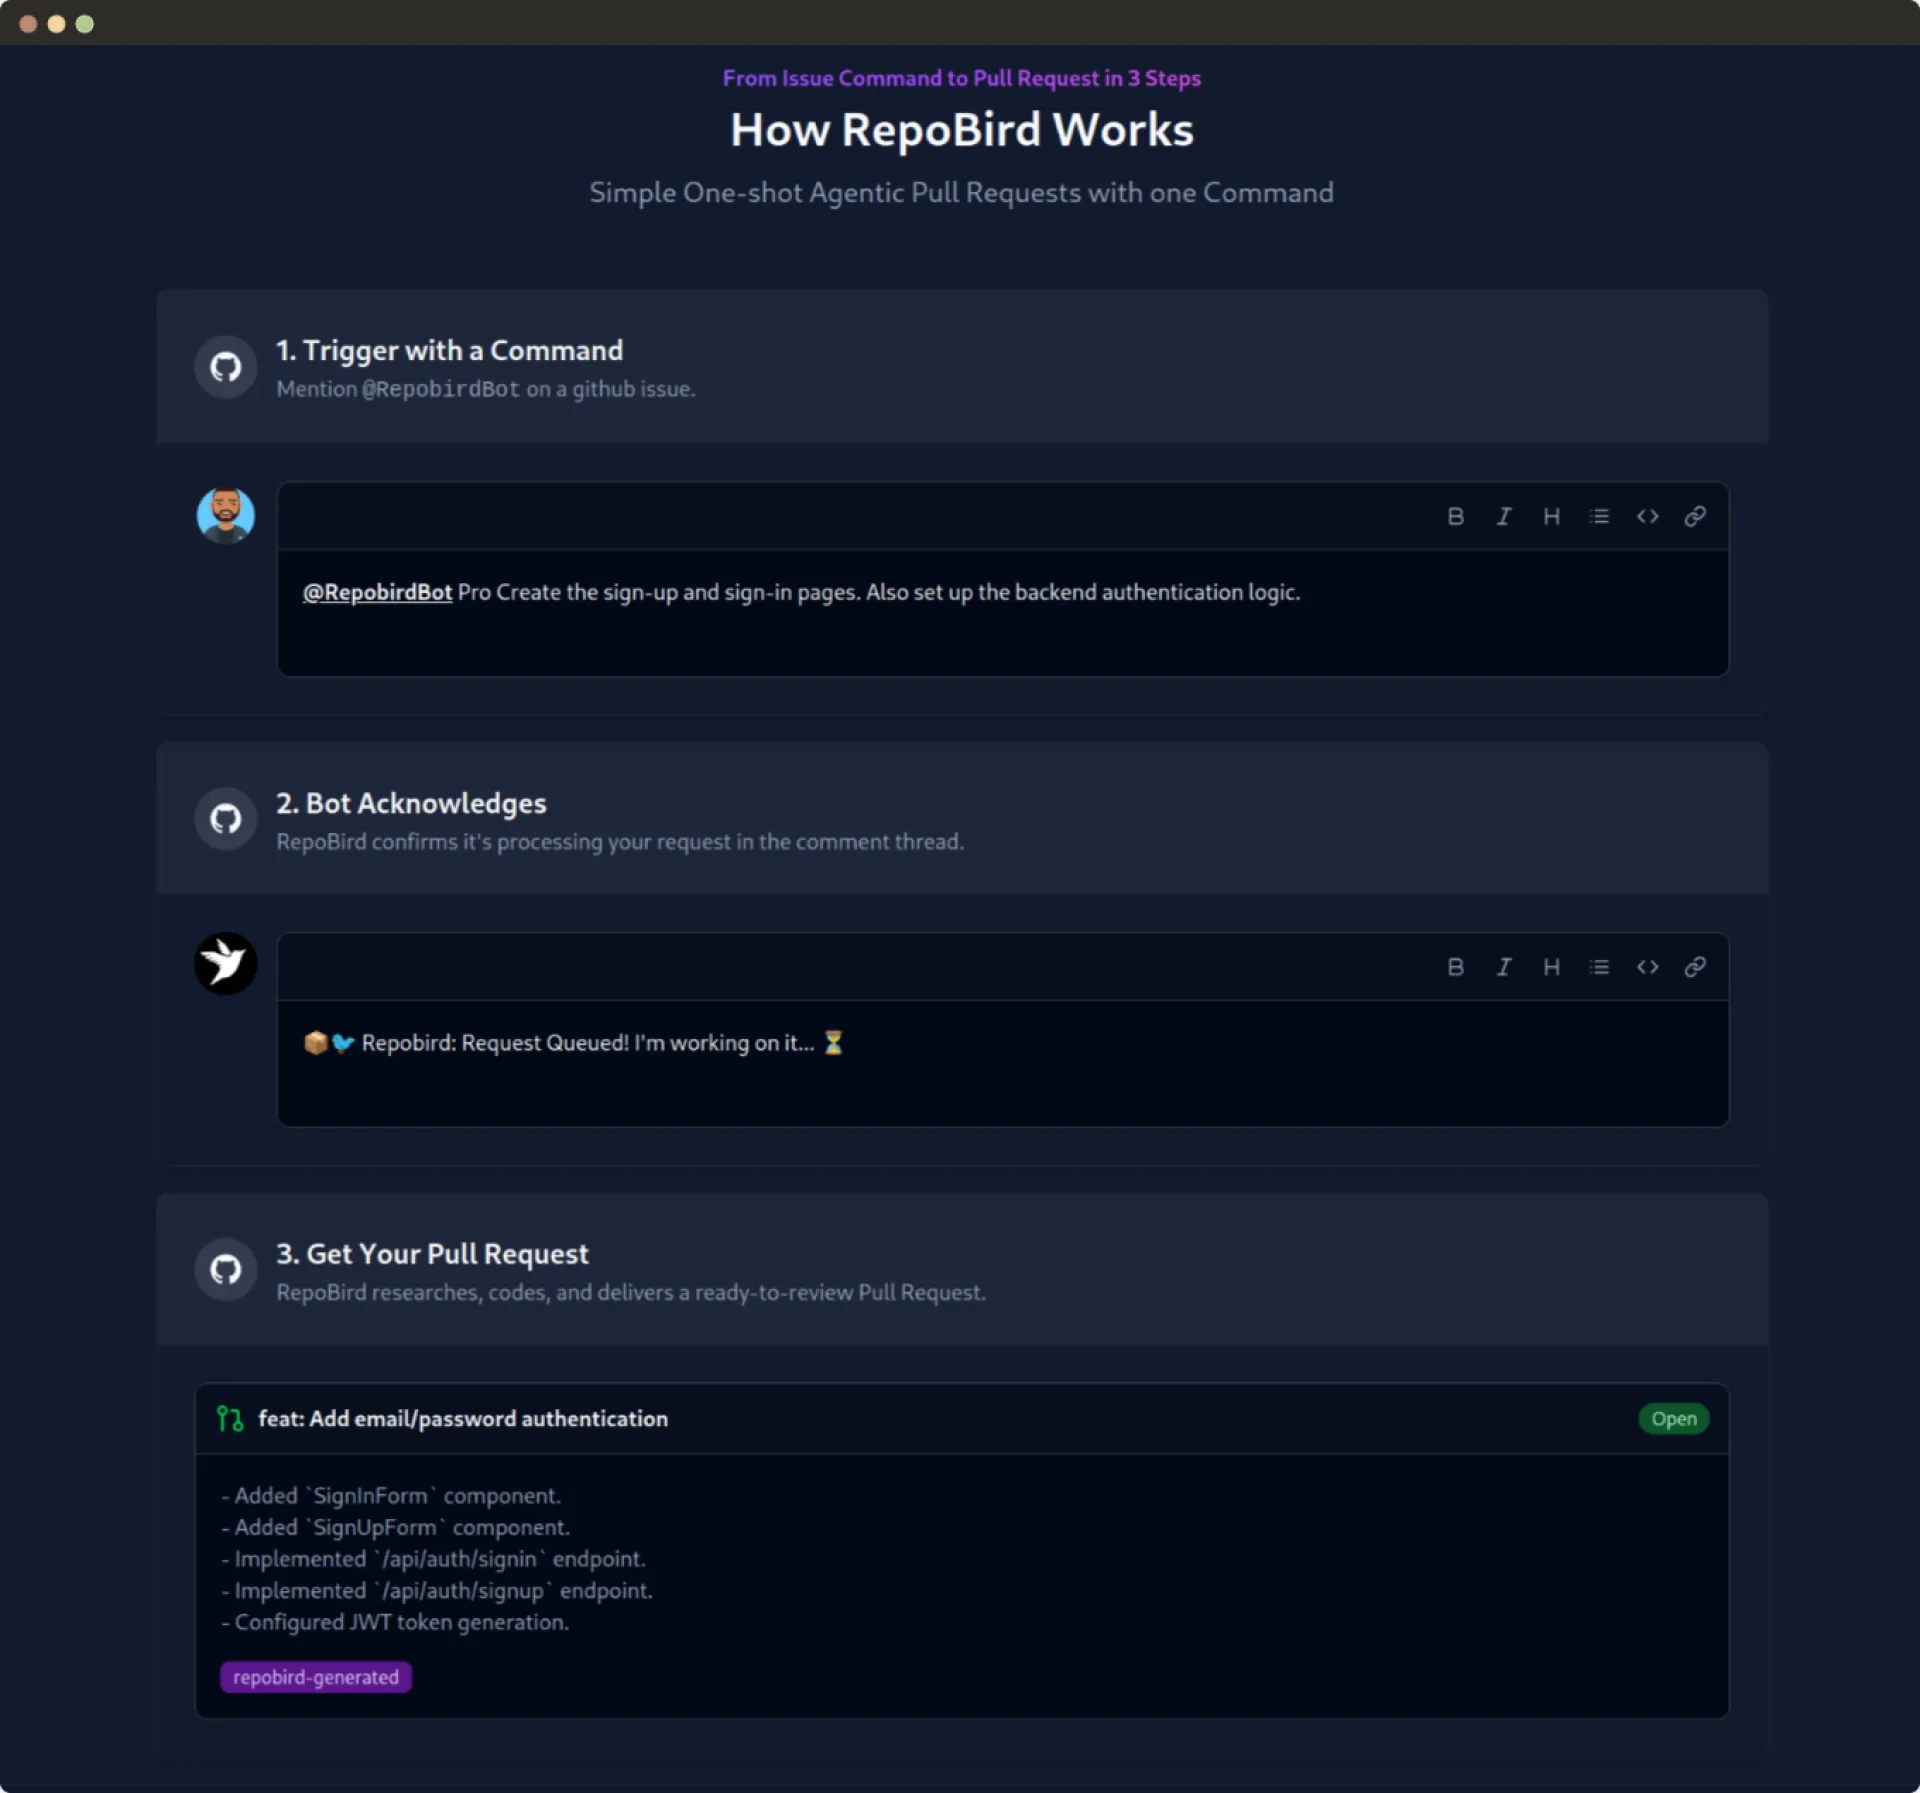Click the repobird-generated label tag
Screen dimensions: 1920x1793
316,1677
